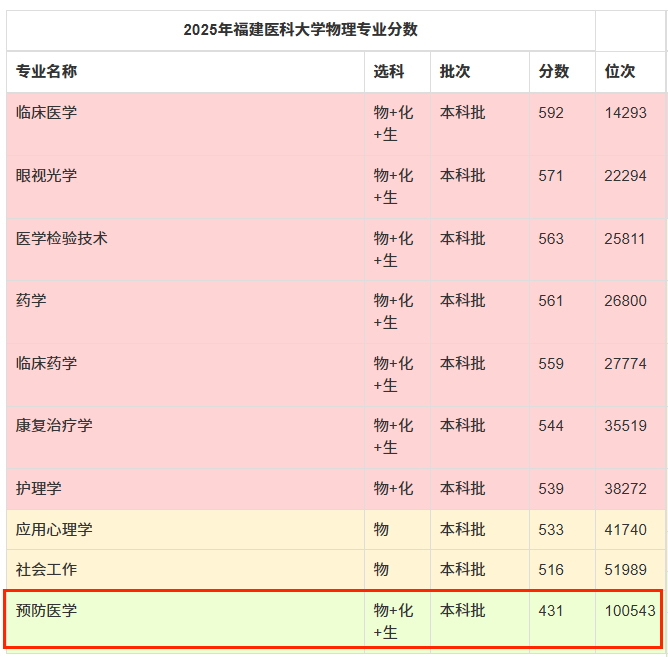The height and width of the screenshot is (657, 668).
Task: Click rank value 22294
Action: coord(625,176)
